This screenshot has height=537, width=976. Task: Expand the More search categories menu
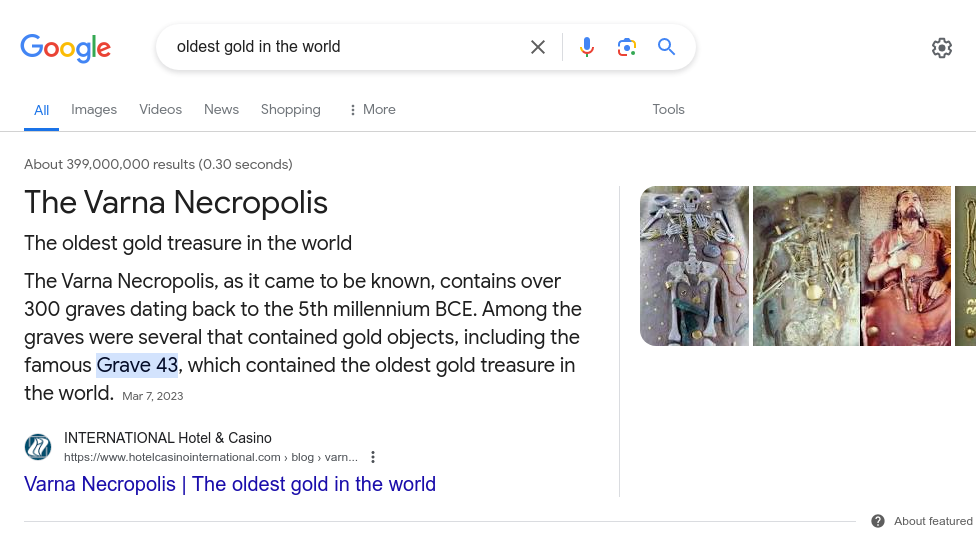(x=372, y=110)
